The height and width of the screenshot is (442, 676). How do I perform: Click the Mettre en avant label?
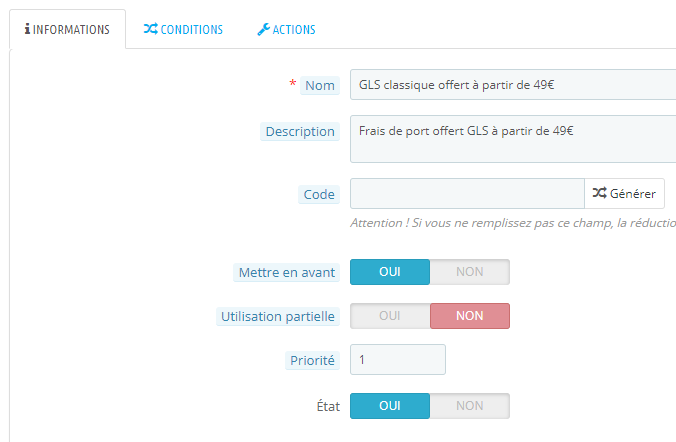point(286,272)
